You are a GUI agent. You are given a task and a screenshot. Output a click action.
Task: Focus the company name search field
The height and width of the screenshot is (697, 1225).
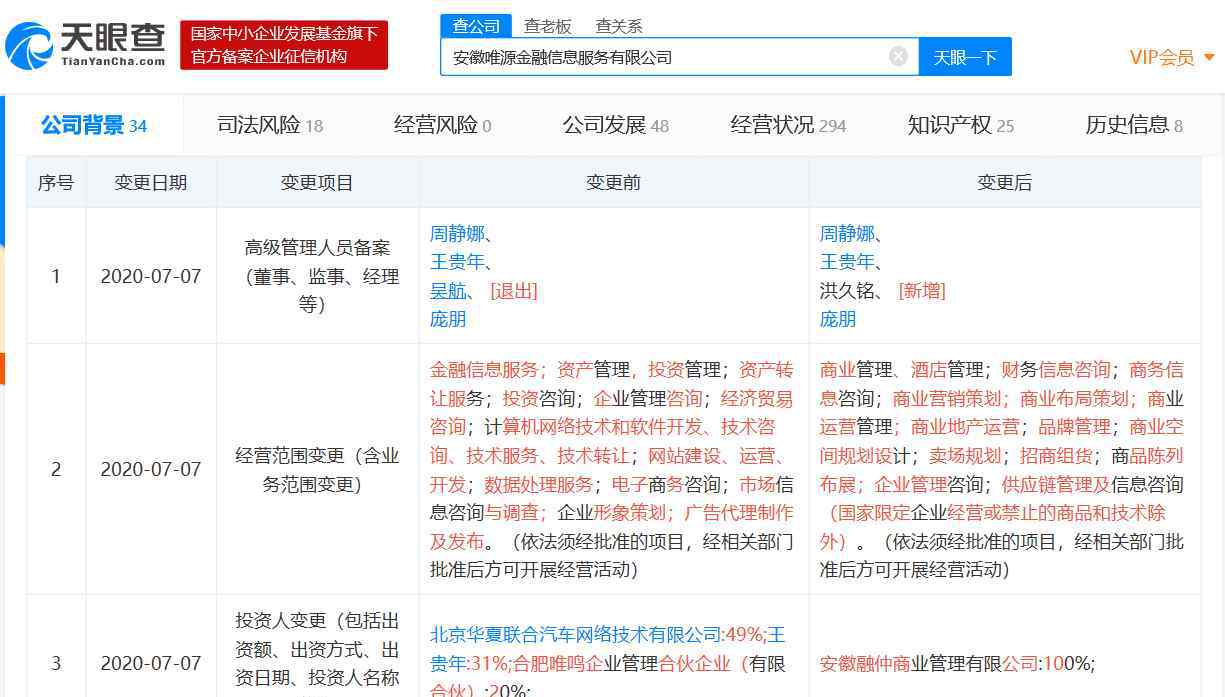pyautogui.click(x=680, y=57)
